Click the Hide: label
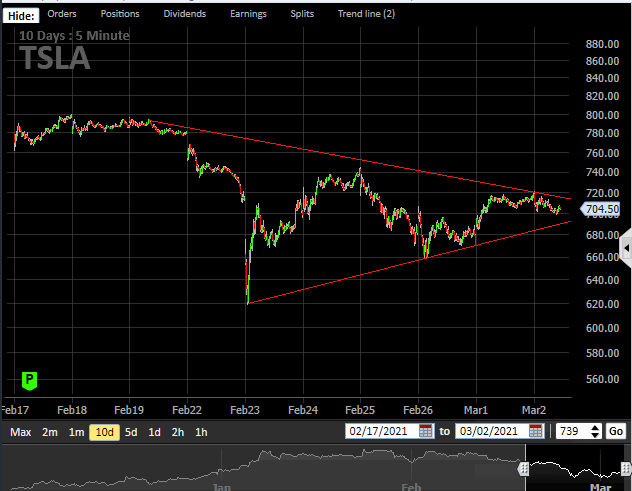The width and height of the screenshot is (632, 491). coord(21,16)
